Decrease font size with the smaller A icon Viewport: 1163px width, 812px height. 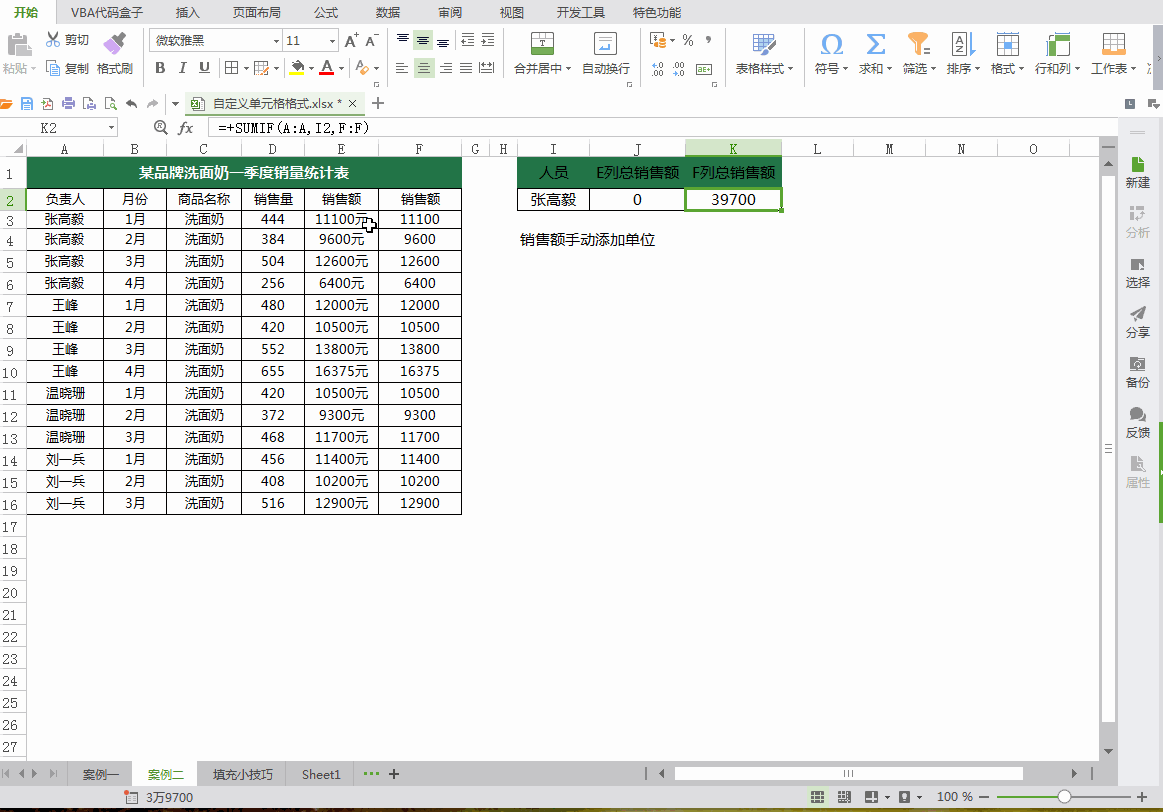tap(372, 40)
